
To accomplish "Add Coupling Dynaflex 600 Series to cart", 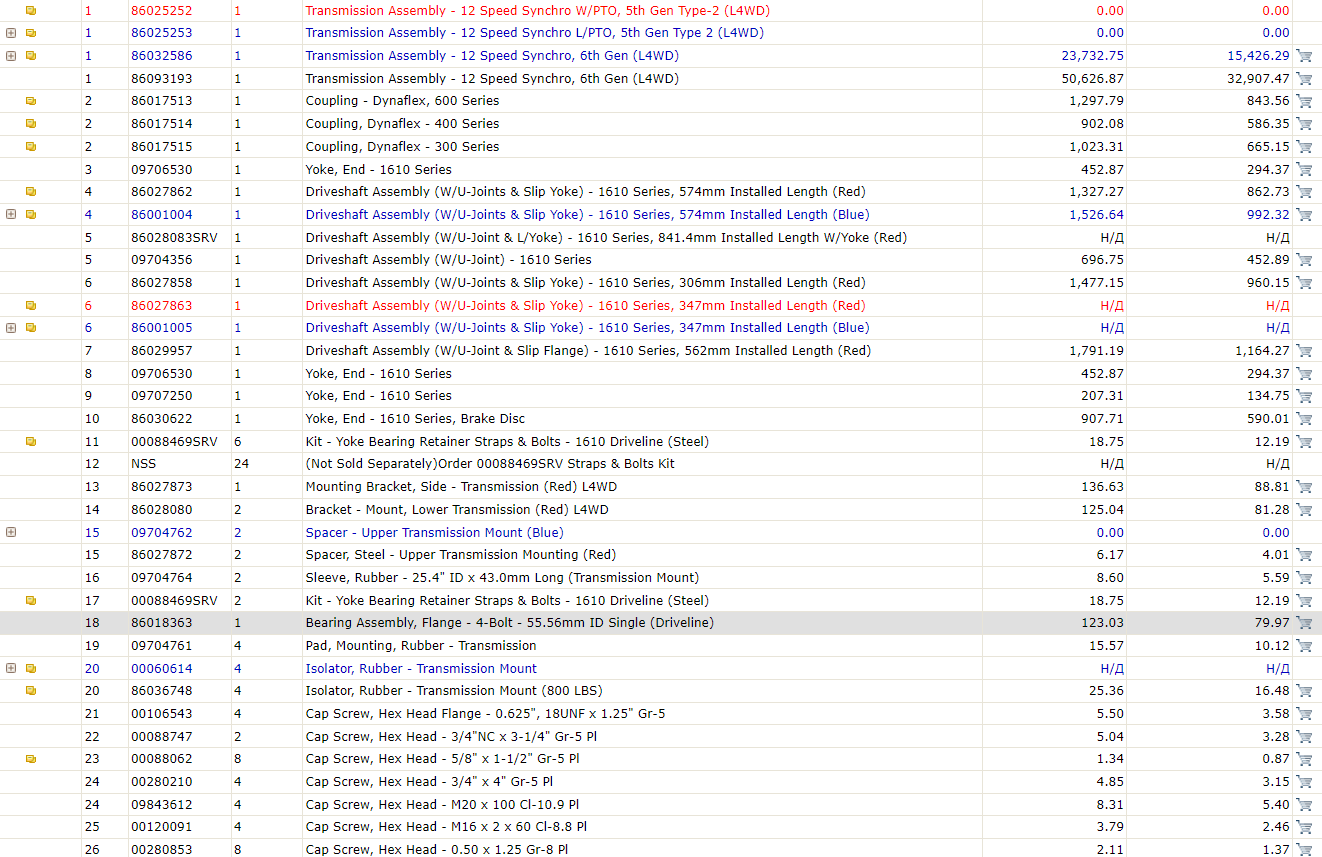I will point(1304,101).
